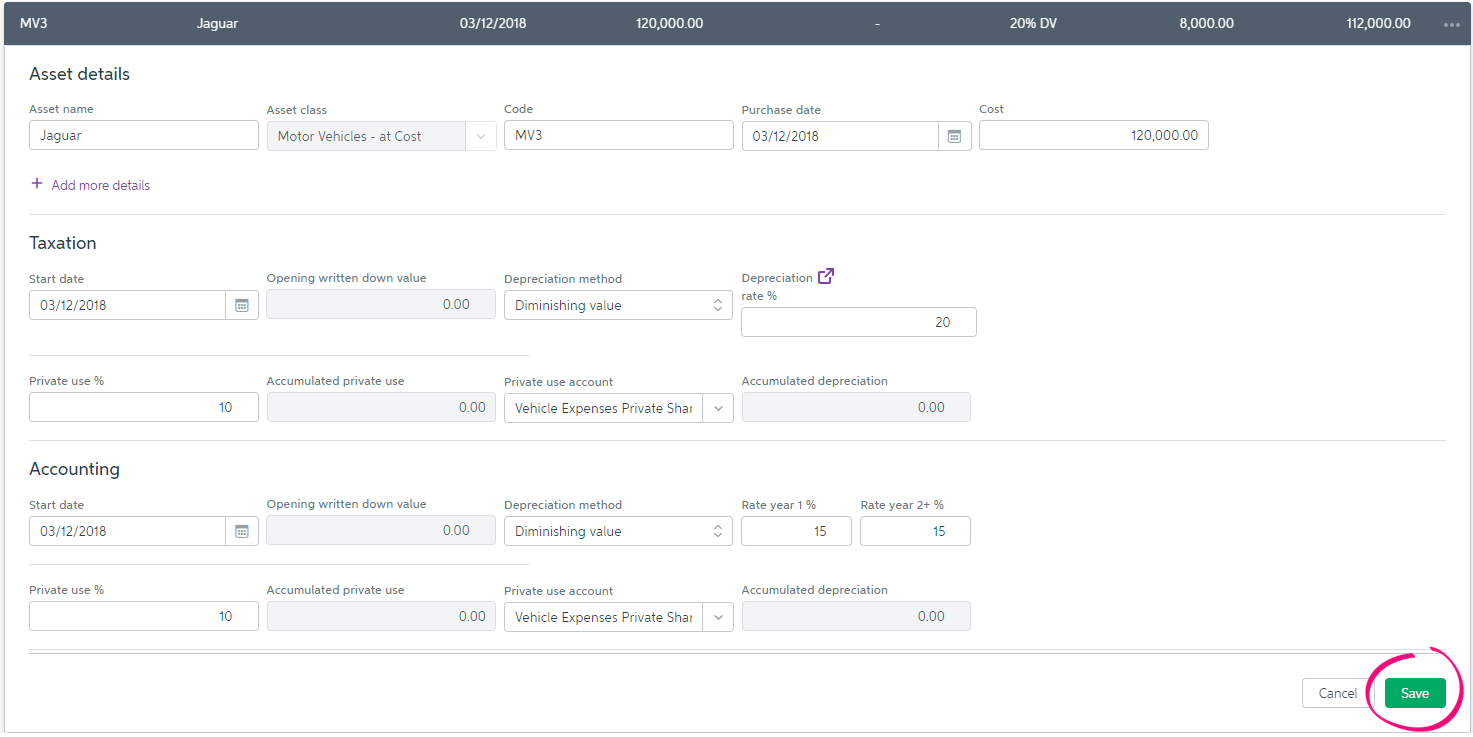Expand the Asset class dropdown
The image size is (1473, 737).
pos(480,136)
